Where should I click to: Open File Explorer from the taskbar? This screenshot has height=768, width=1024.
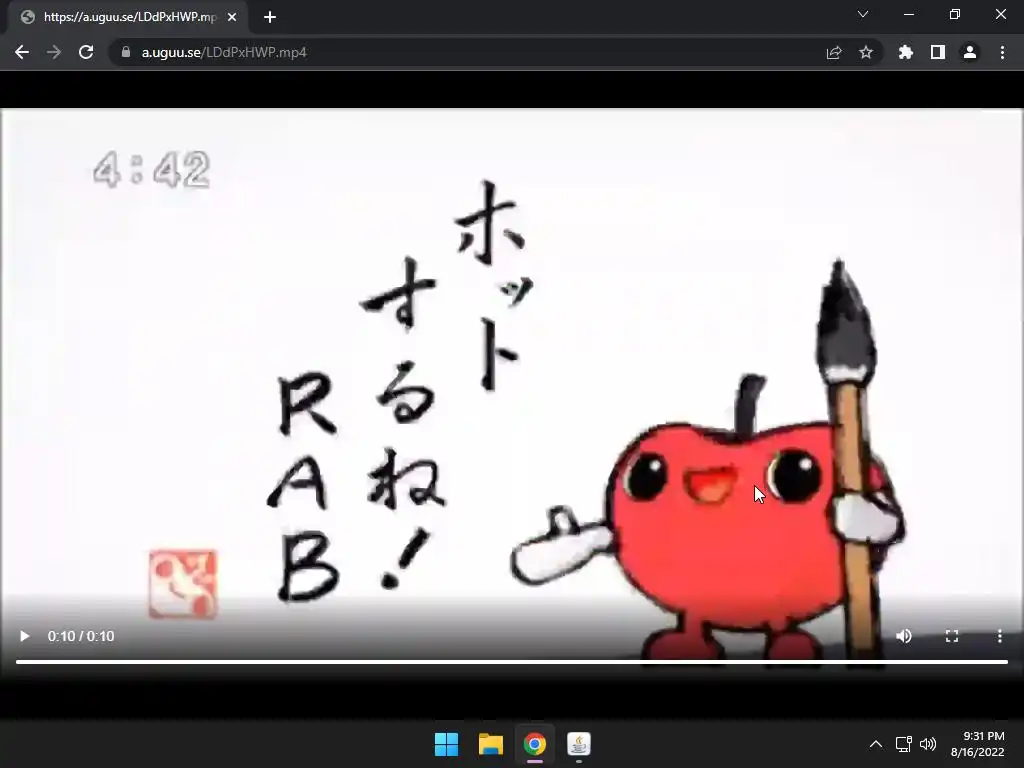[490, 744]
